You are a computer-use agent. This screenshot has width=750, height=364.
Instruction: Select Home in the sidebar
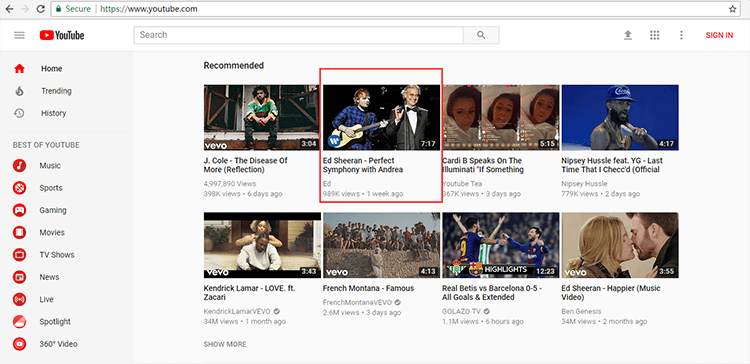point(52,68)
